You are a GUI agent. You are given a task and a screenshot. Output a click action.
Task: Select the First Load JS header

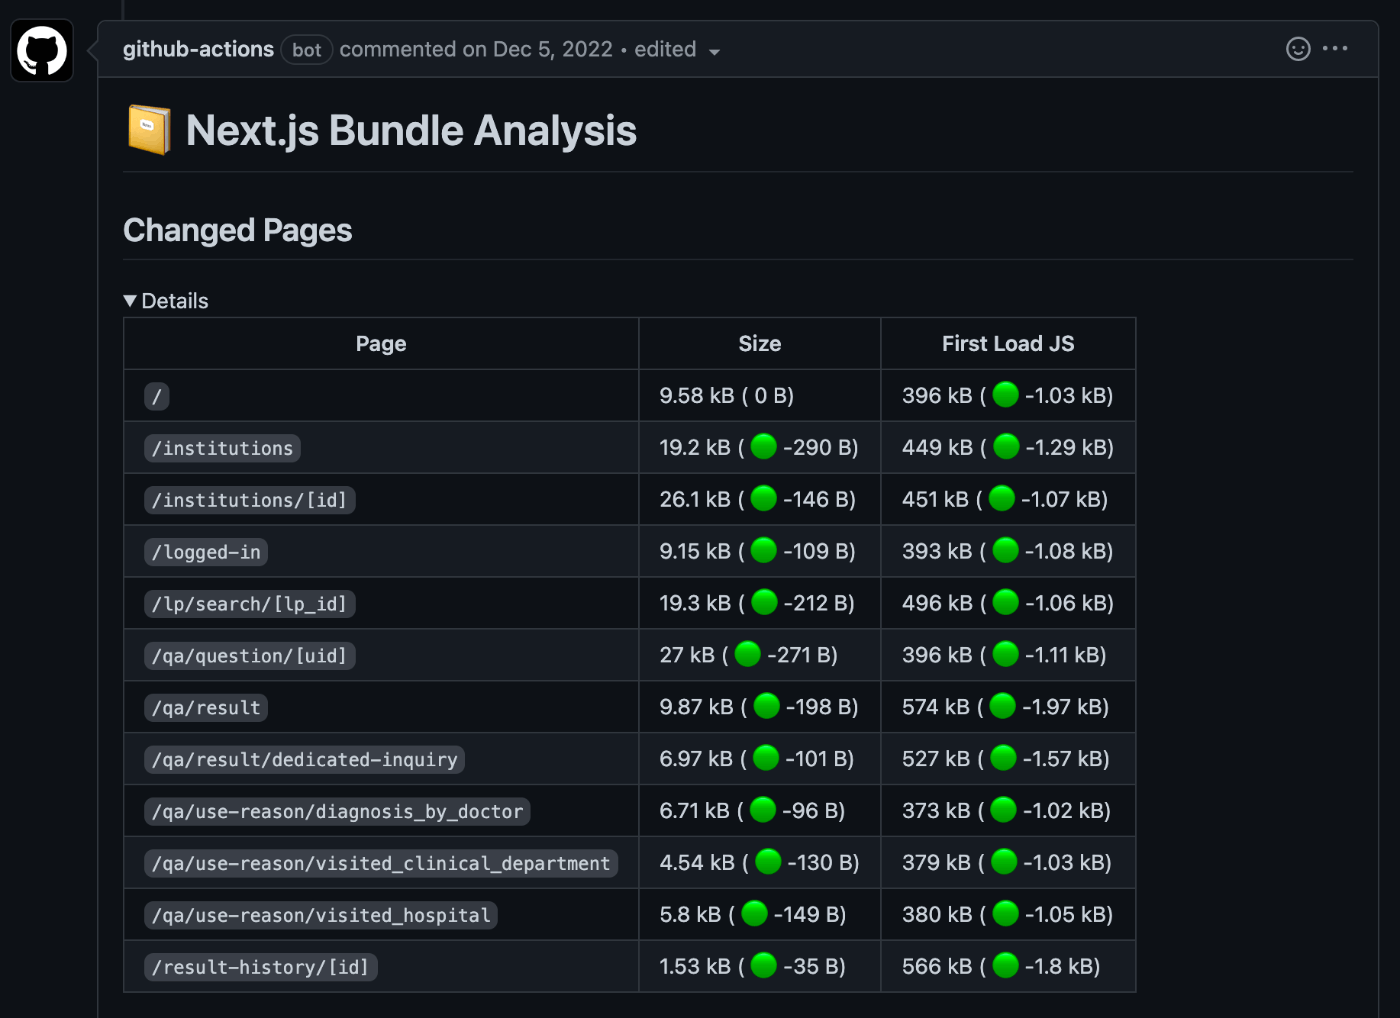point(1008,344)
